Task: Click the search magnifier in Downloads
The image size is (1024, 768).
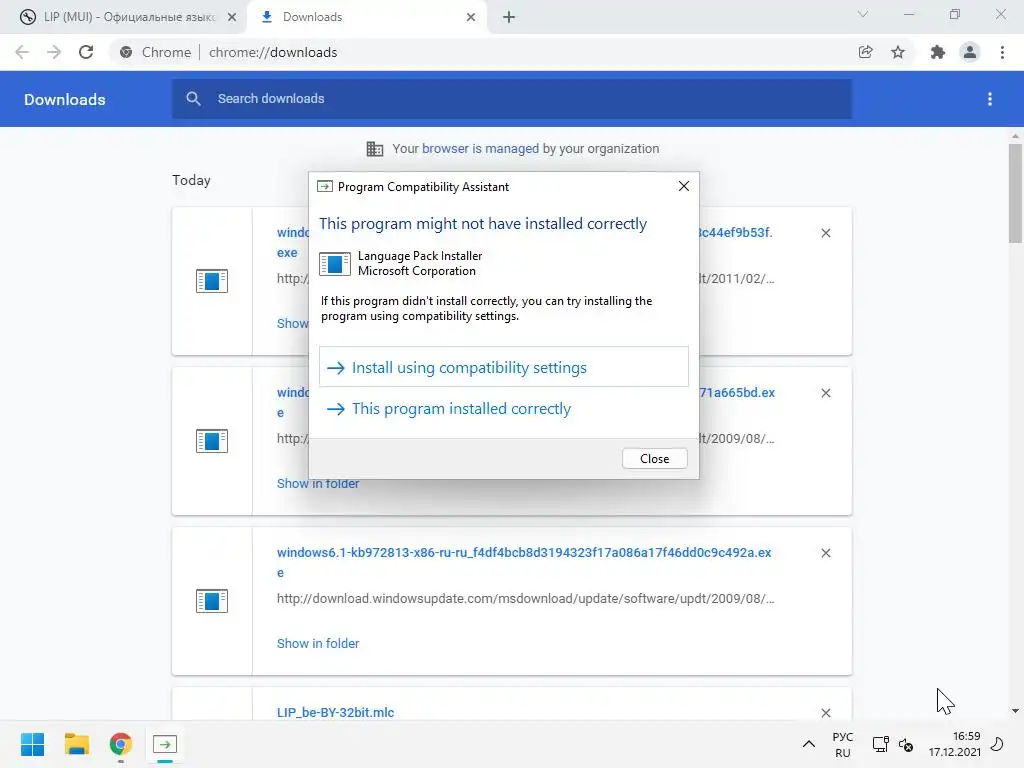Action: point(193,99)
